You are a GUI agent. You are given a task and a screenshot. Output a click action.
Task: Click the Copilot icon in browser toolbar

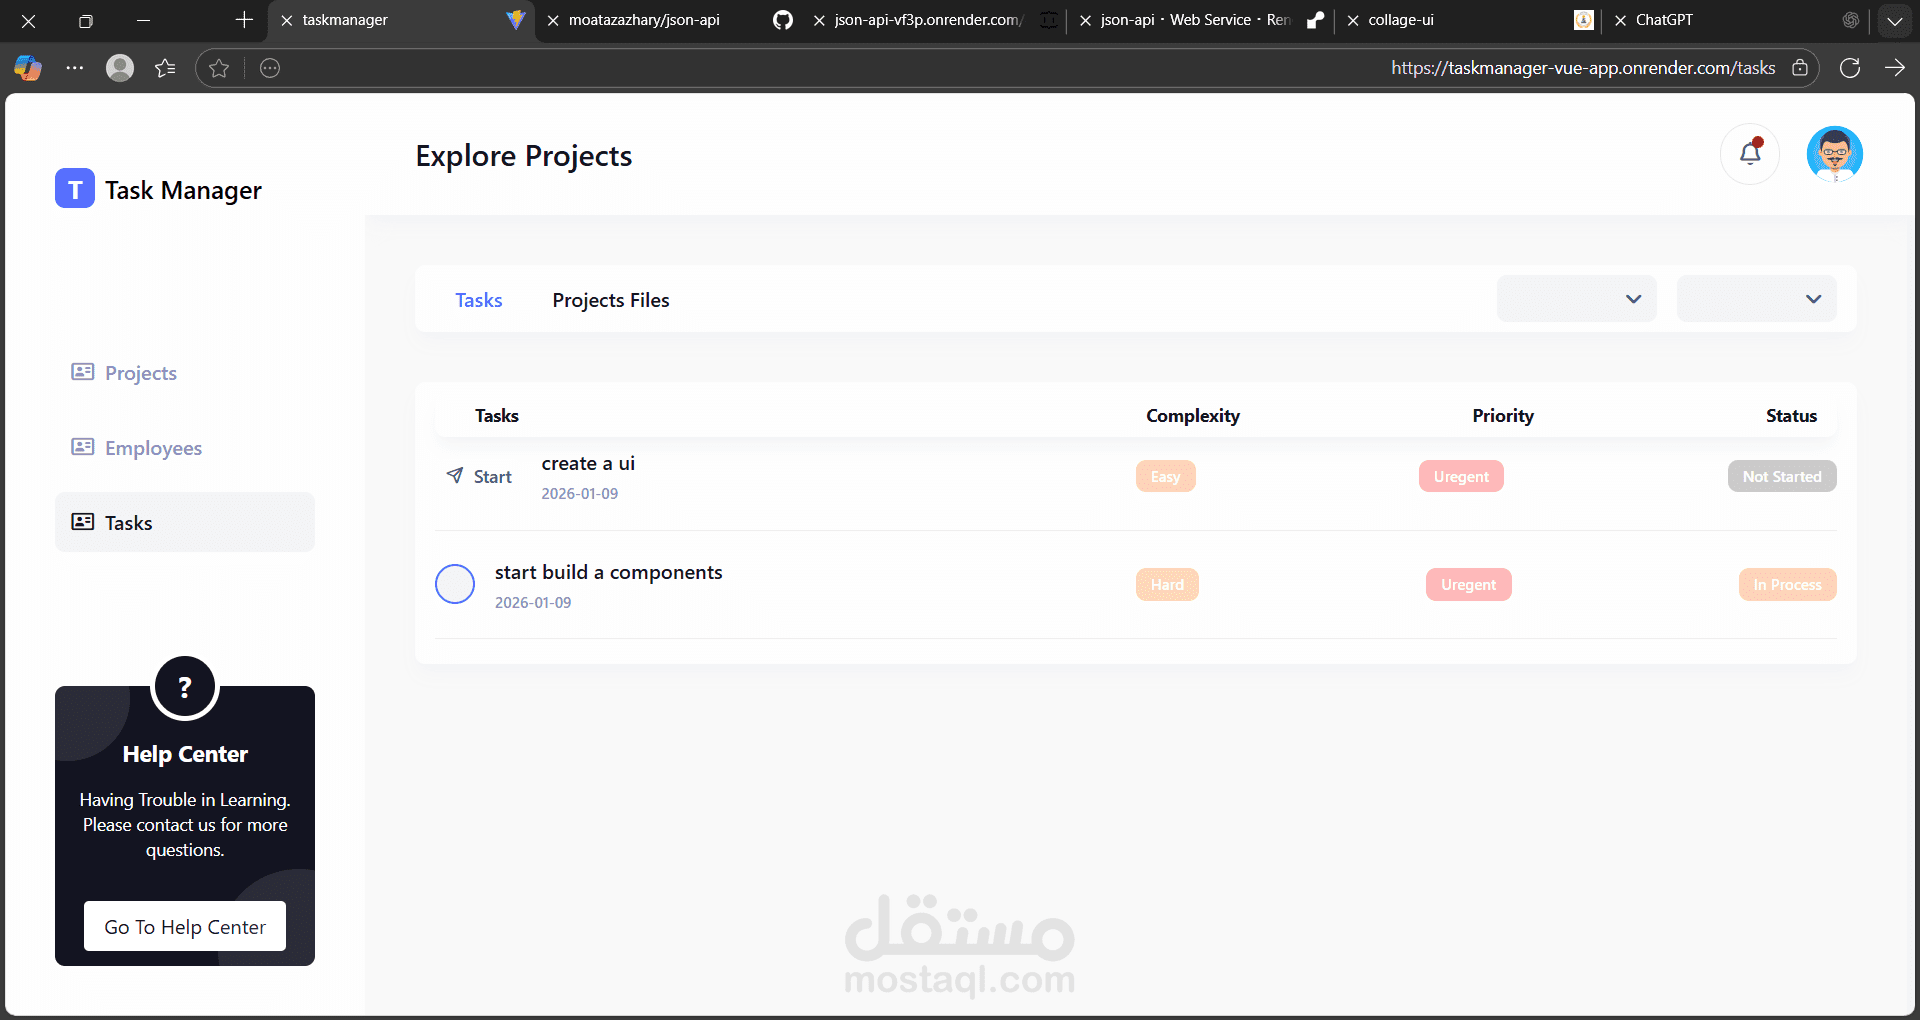(x=28, y=68)
